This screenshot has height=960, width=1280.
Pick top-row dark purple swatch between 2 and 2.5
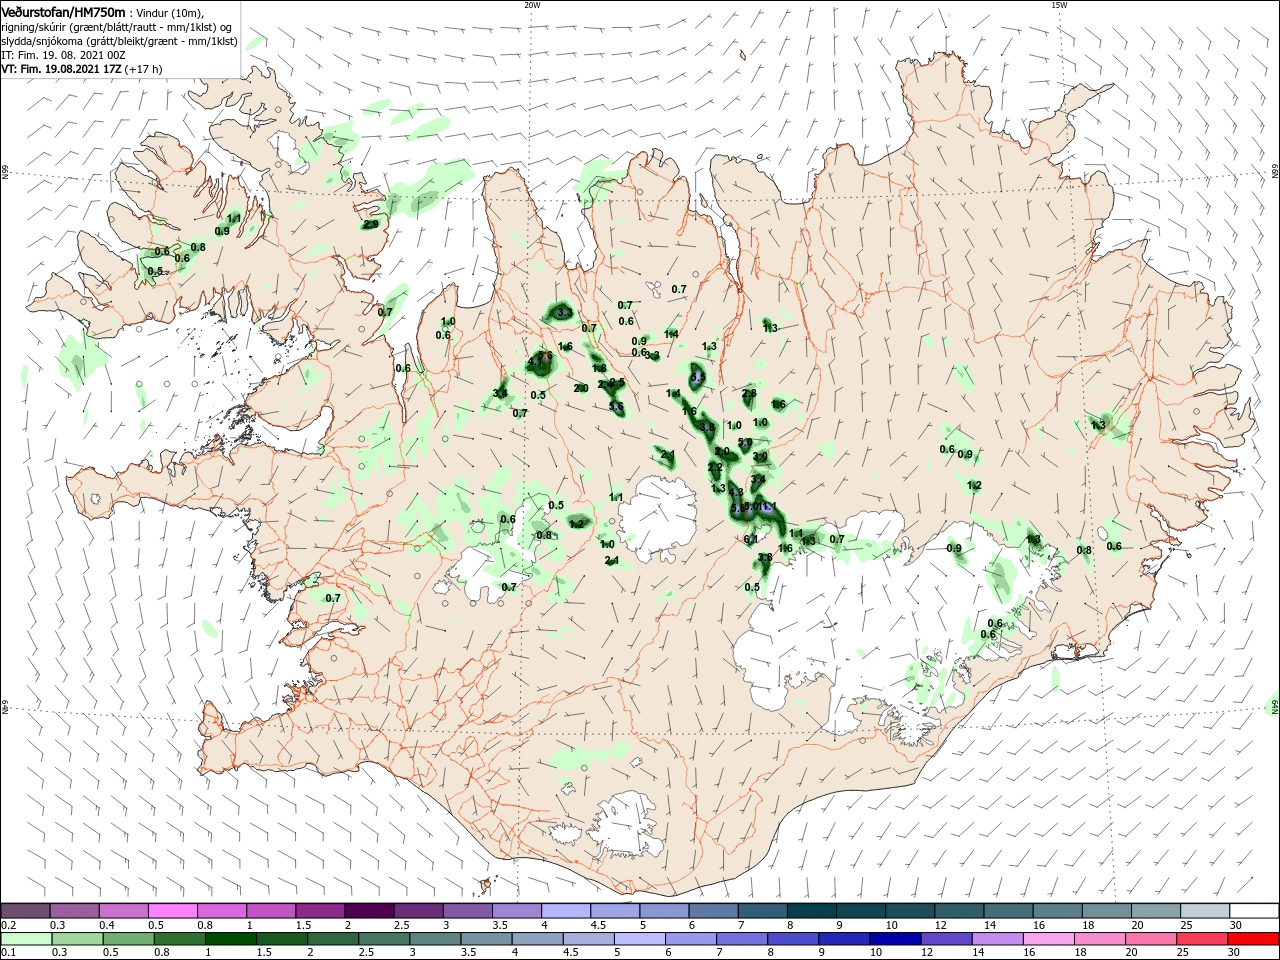click(x=370, y=911)
